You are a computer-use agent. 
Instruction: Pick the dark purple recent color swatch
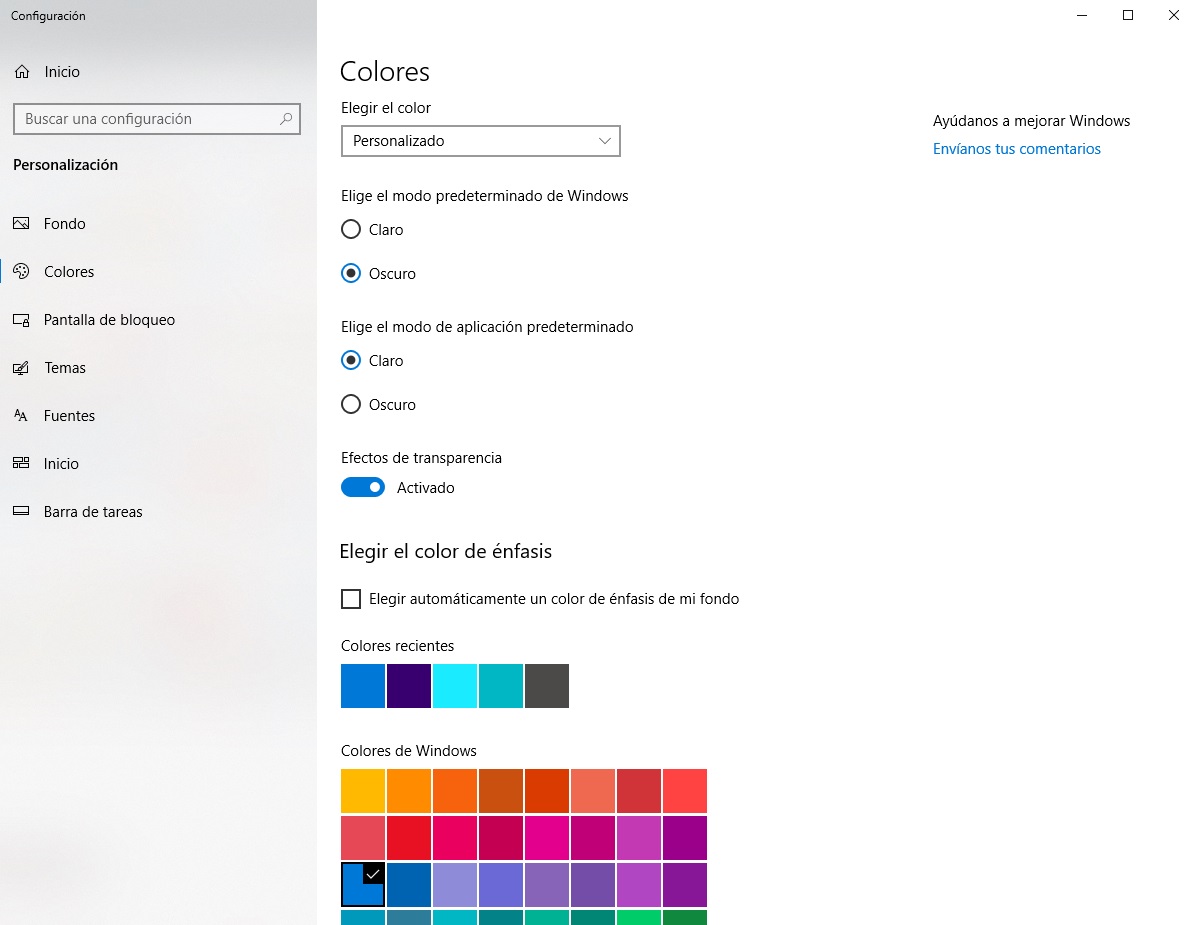click(409, 686)
